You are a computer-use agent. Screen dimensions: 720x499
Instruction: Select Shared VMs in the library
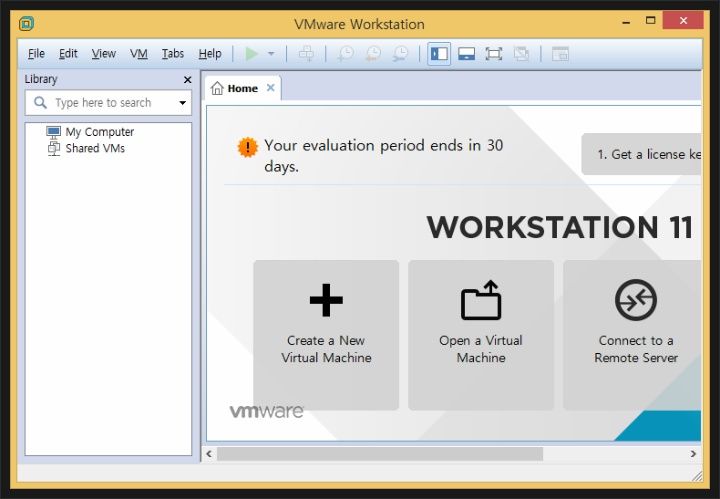click(x=86, y=148)
